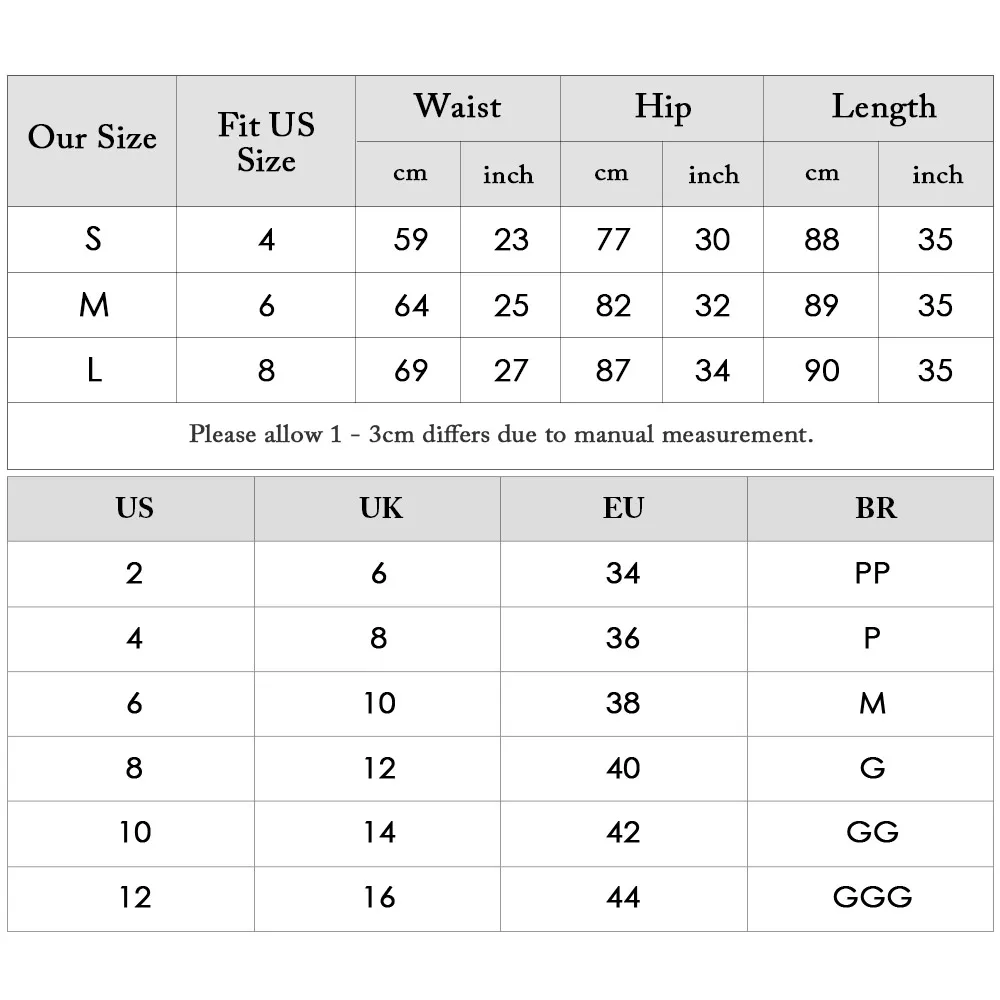
Task: Click the "EU" conversion column header
Action: click(624, 509)
